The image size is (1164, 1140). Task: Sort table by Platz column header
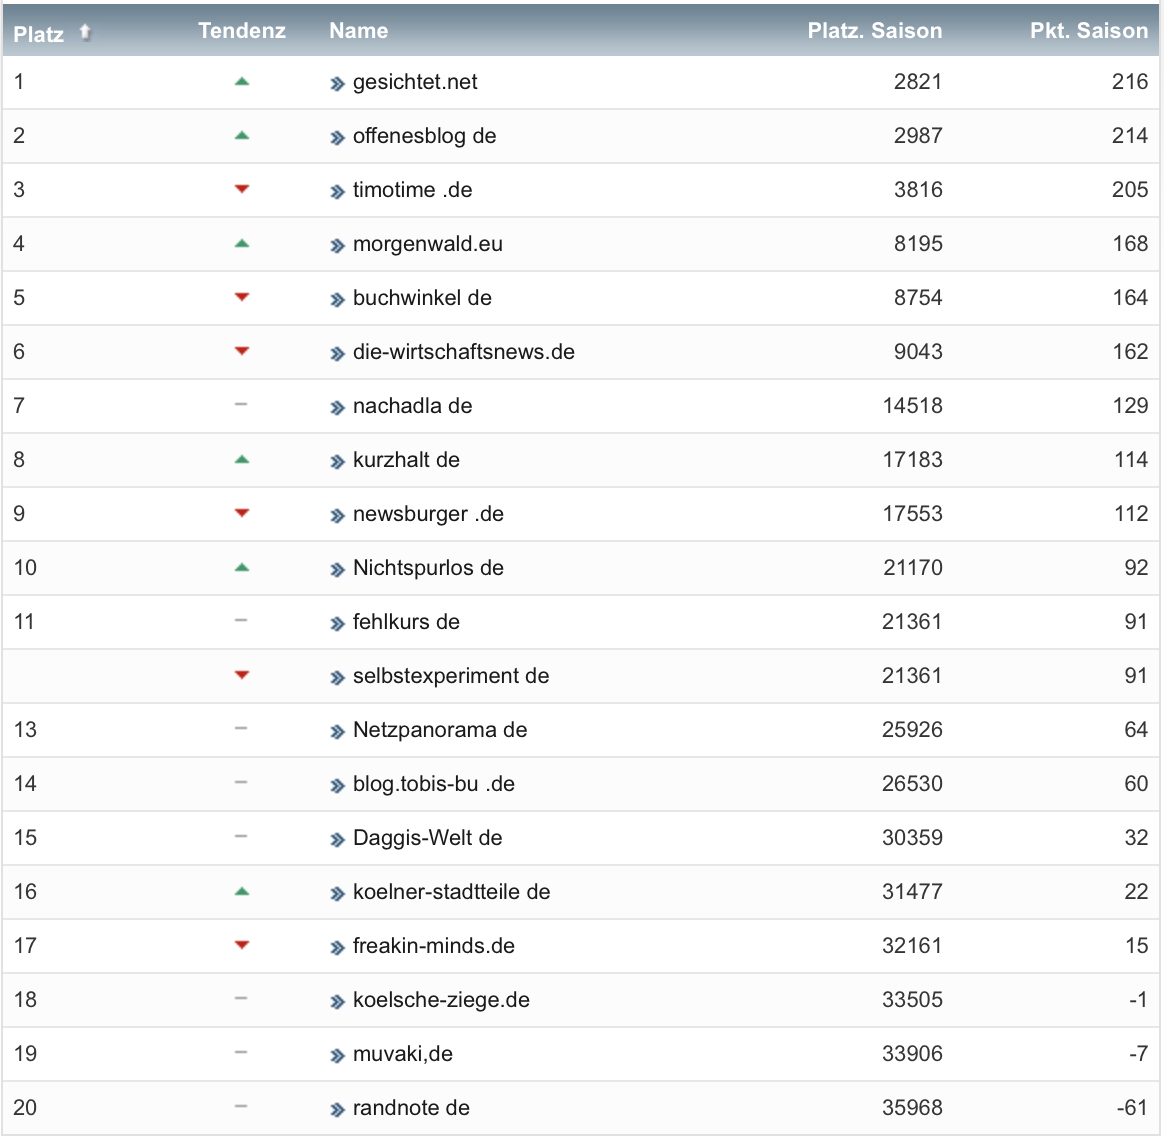tap(39, 33)
